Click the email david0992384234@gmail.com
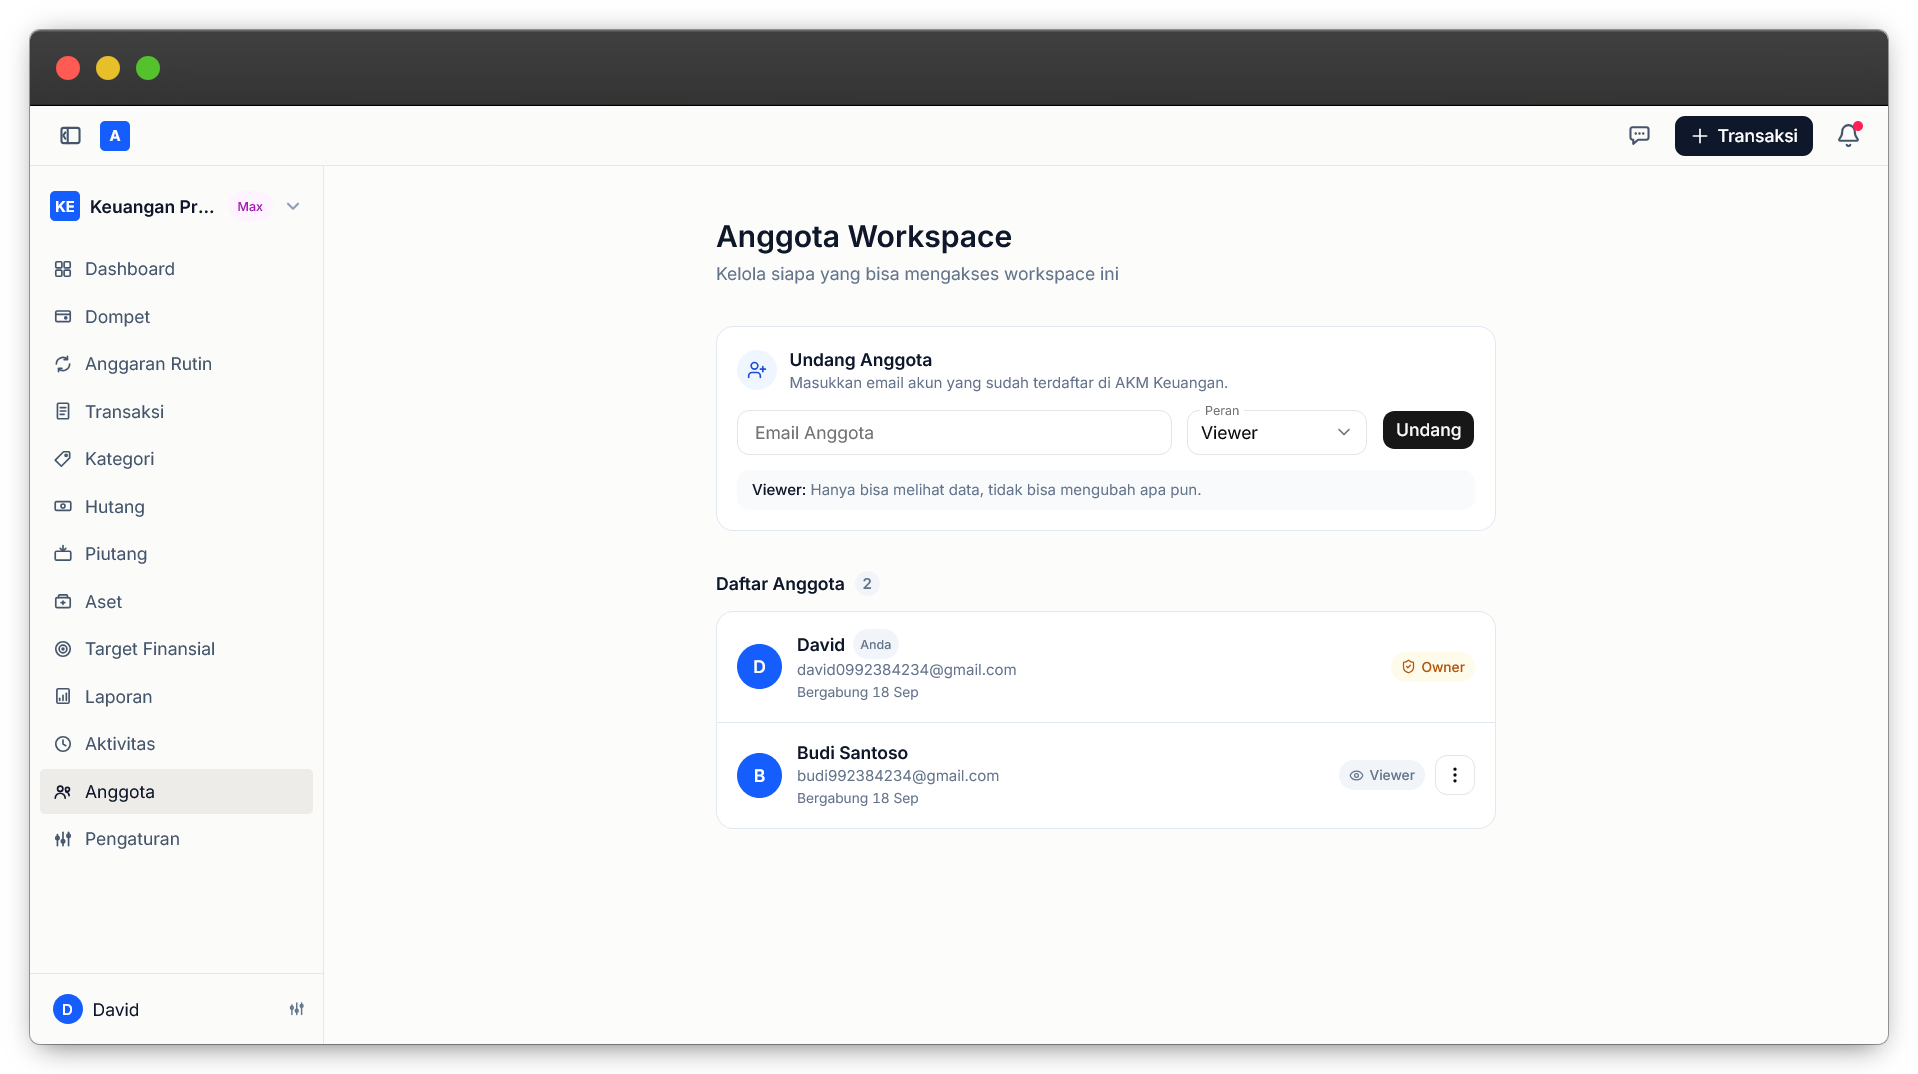Image resolution: width=1918 pixels, height=1074 pixels. [906, 670]
